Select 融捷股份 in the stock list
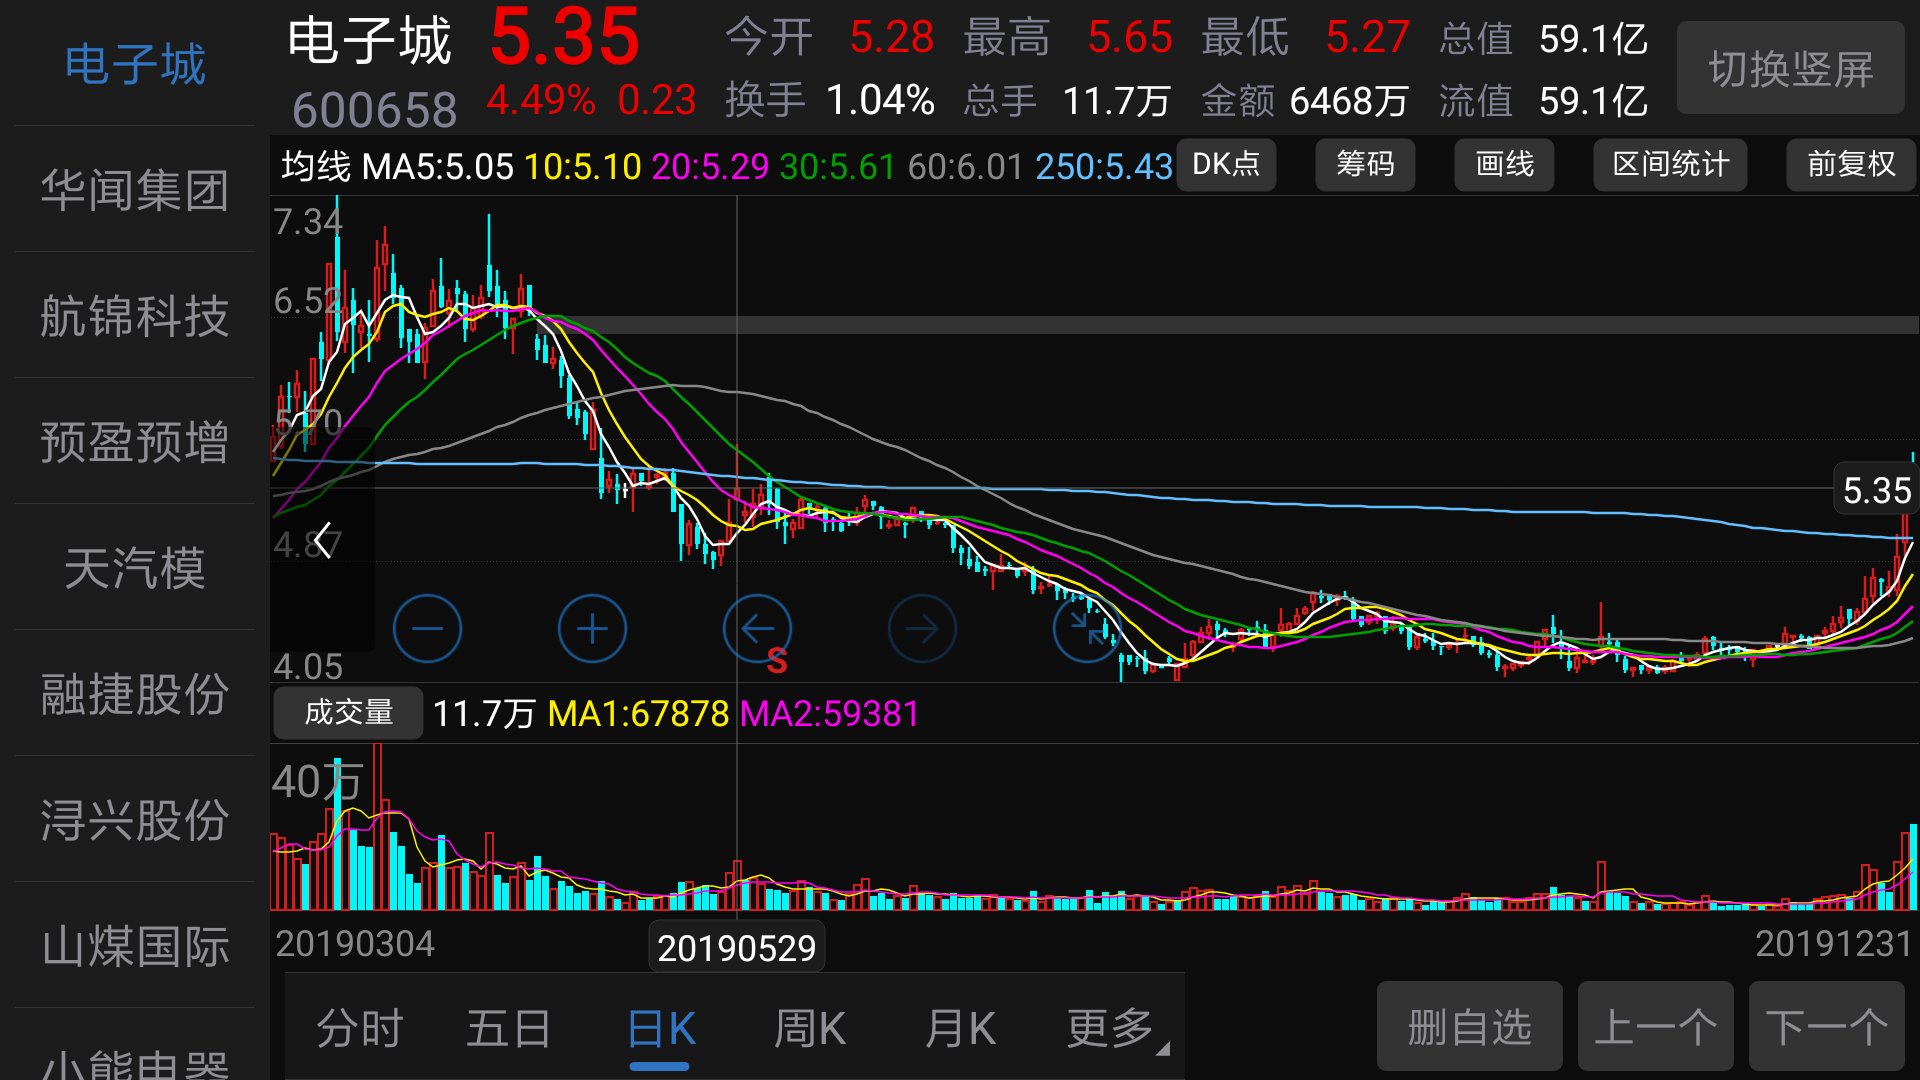 coord(135,694)
